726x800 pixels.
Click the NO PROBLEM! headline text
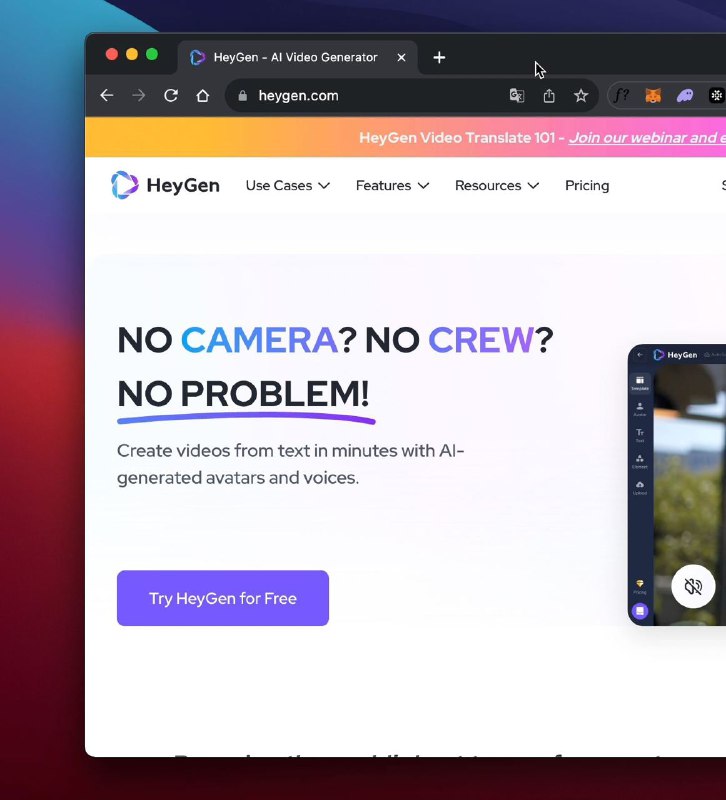click(243, 394)
